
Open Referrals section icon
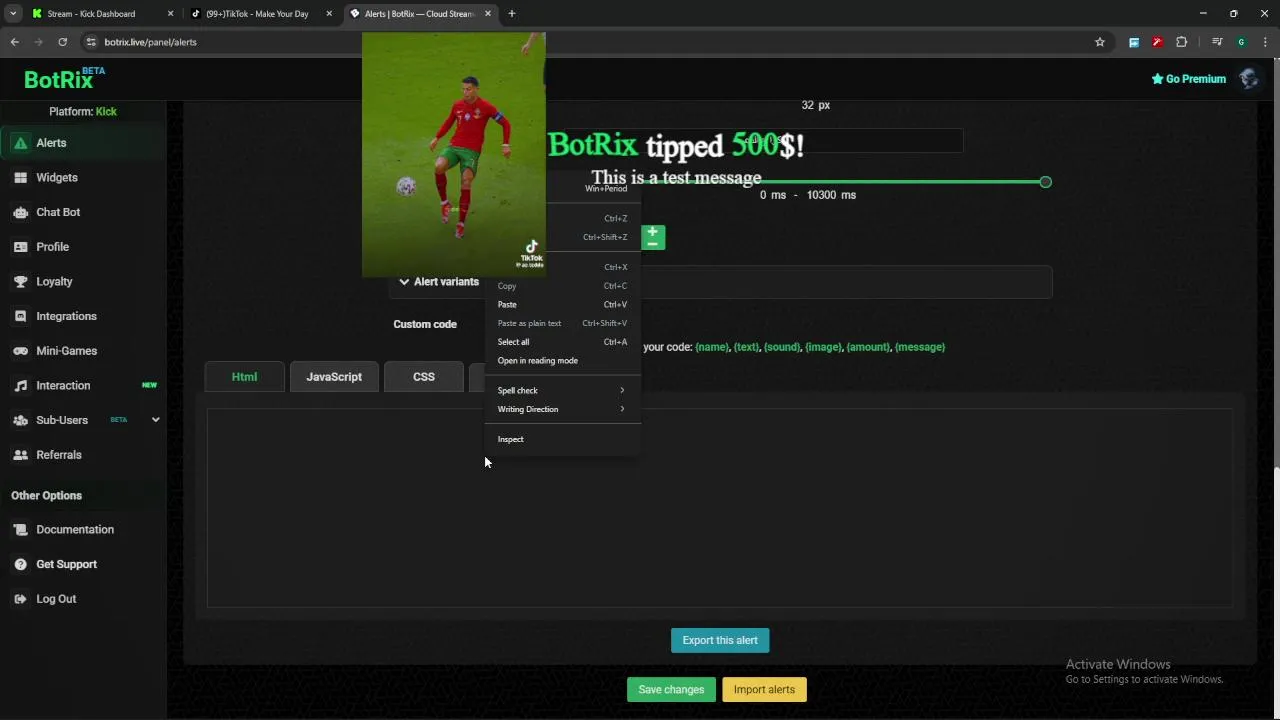(x=20, y=455)
